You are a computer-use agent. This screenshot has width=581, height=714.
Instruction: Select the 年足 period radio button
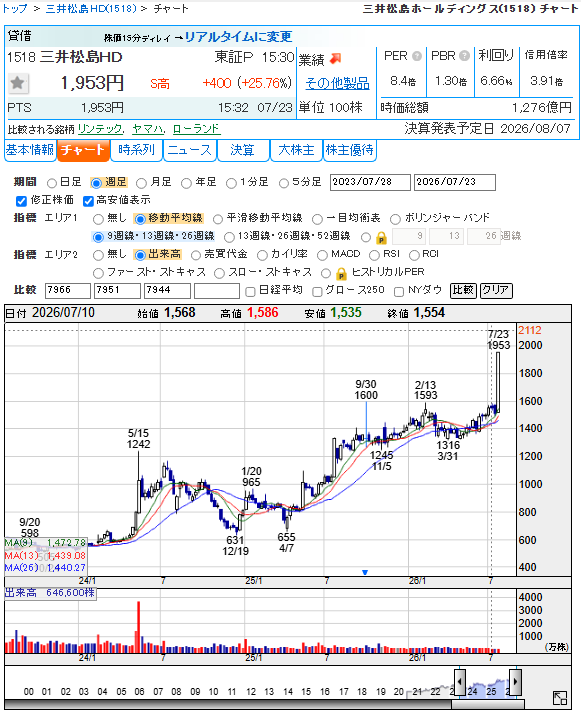point(186,183)
